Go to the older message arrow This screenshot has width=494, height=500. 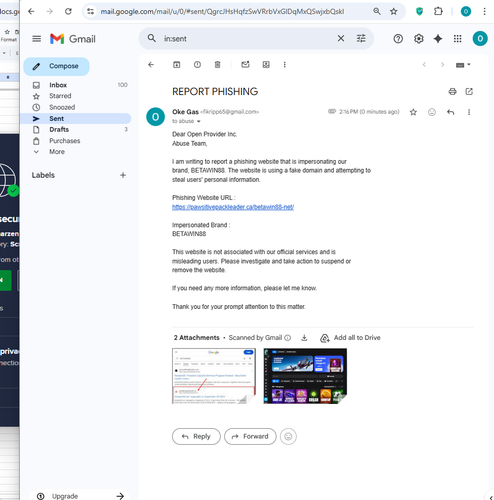[442, 65]
